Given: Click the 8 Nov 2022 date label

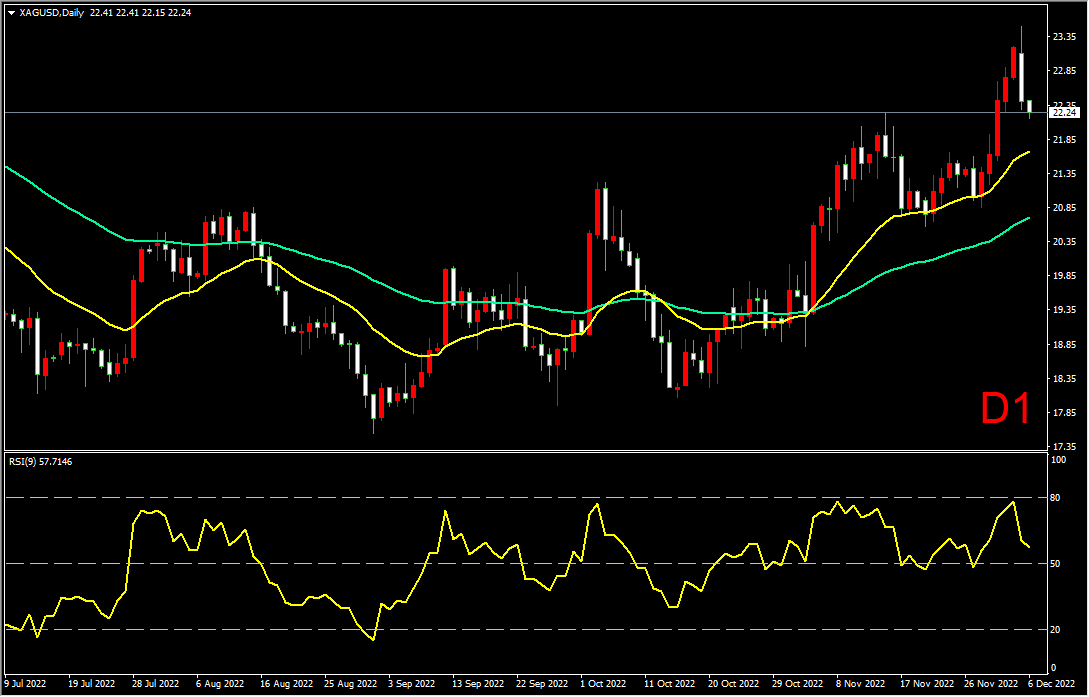Looking at the screenshot, I should pyautogui.click(x=861, y=683).
